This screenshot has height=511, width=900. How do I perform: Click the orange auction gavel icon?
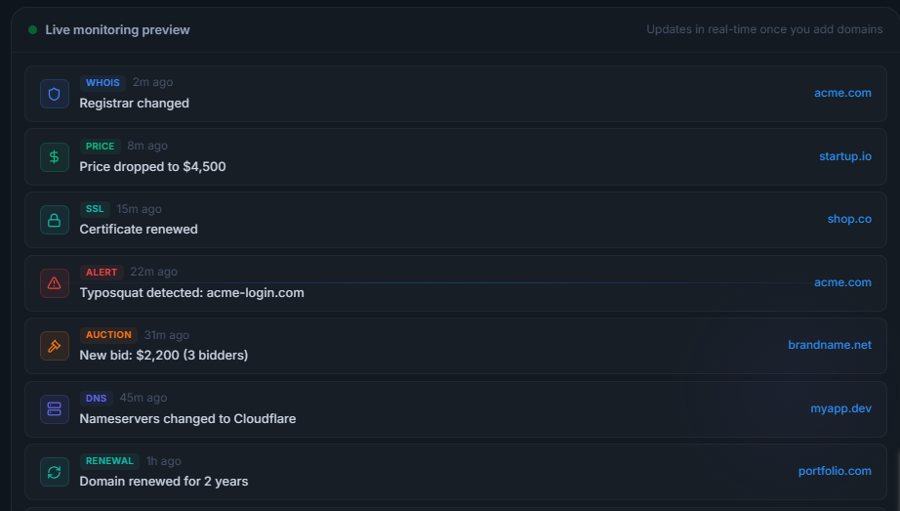pyautogui.click(x=55, y=346)
